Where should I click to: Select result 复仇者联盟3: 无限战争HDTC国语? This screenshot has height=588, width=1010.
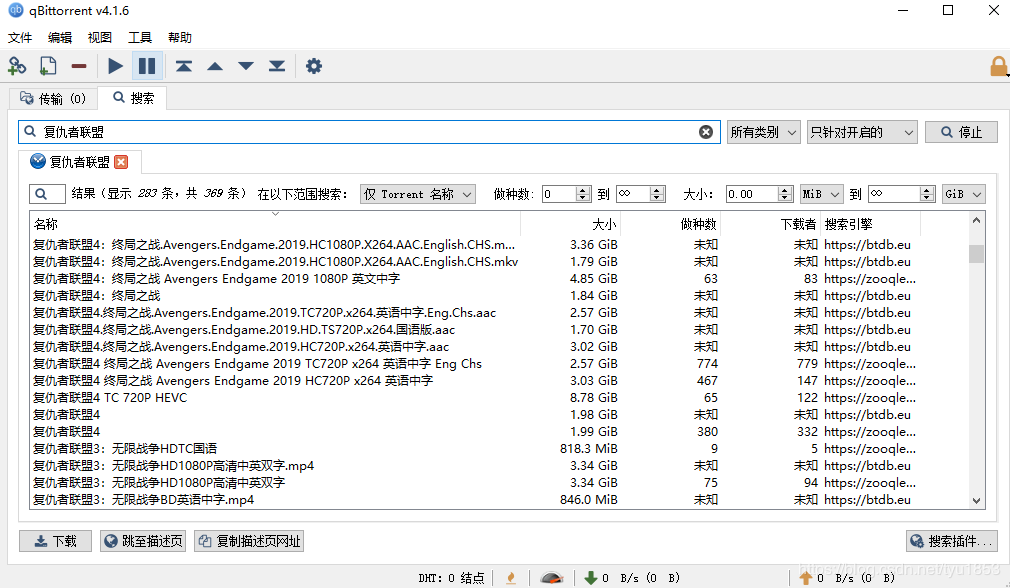(x=125, y=449)
